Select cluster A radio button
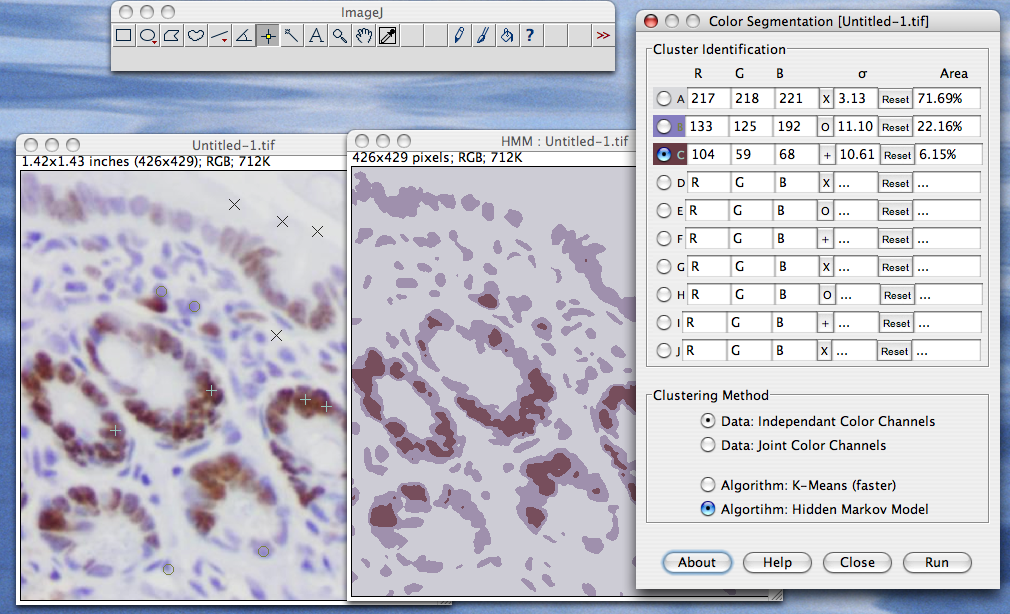 pyautogui.click(x=664, y=99)
